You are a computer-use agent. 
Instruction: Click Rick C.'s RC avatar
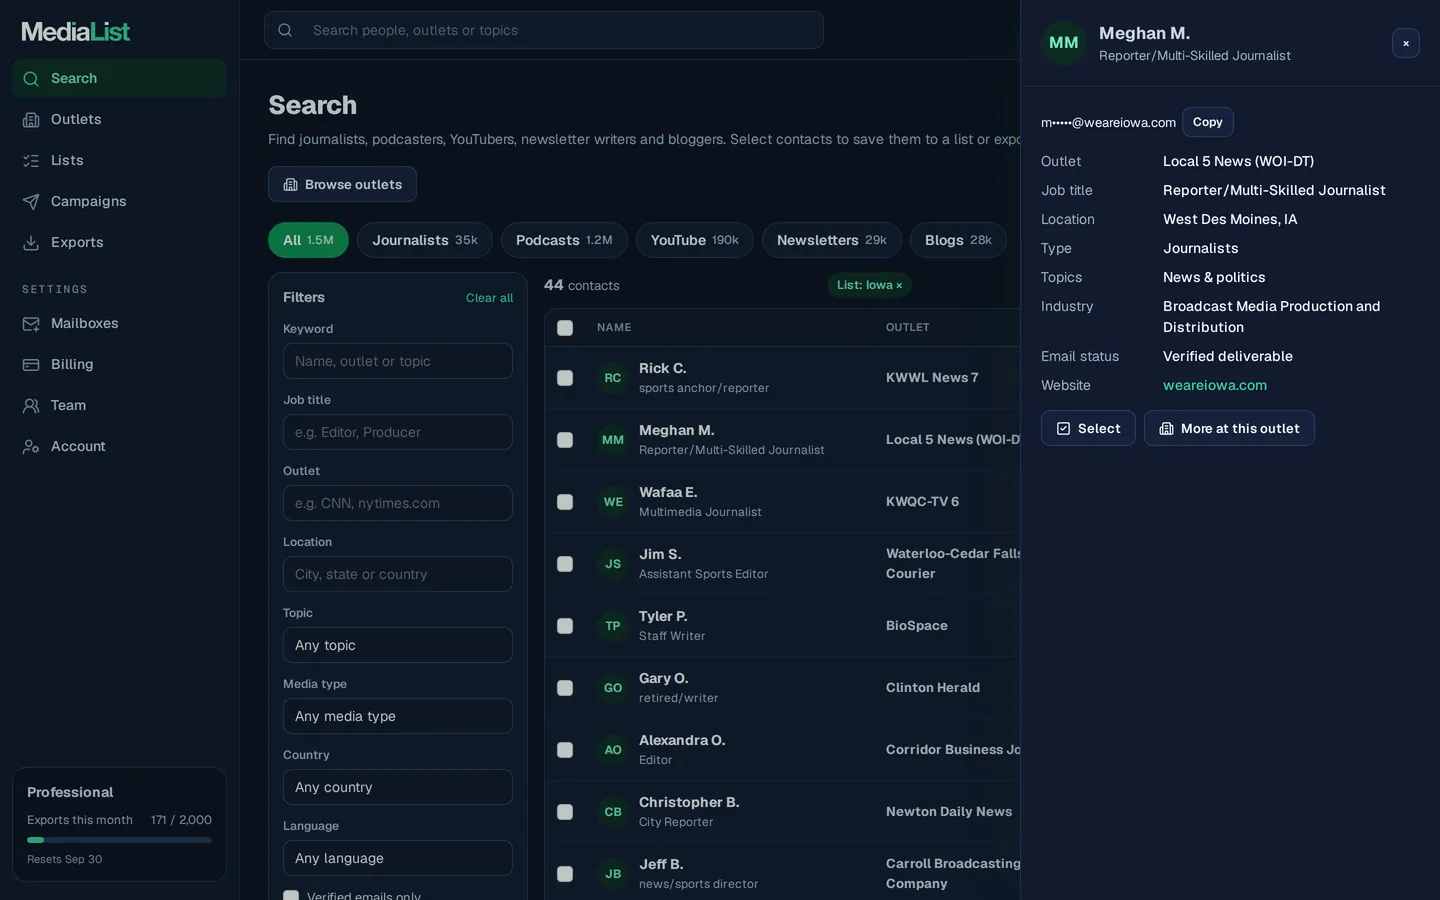coord(613,378)
